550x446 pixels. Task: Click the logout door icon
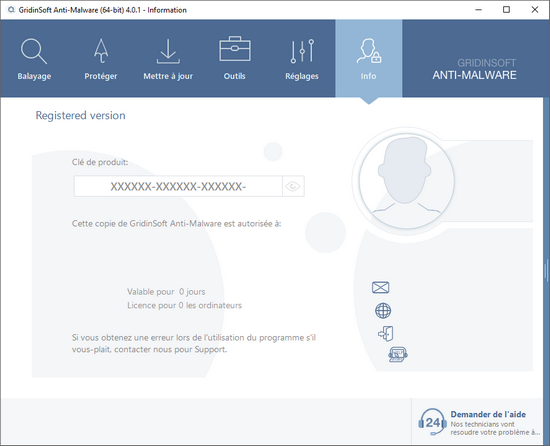[386, 333]
